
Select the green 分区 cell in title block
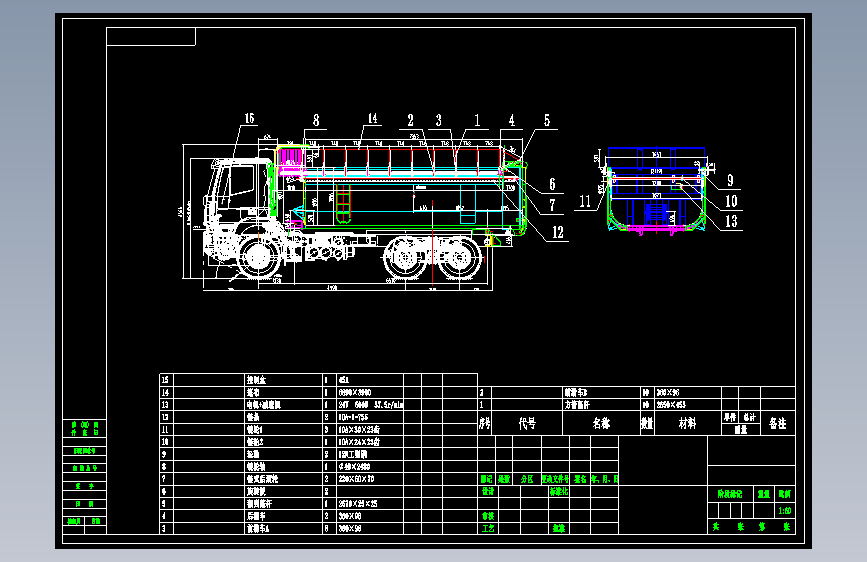[x=527, y=479]
